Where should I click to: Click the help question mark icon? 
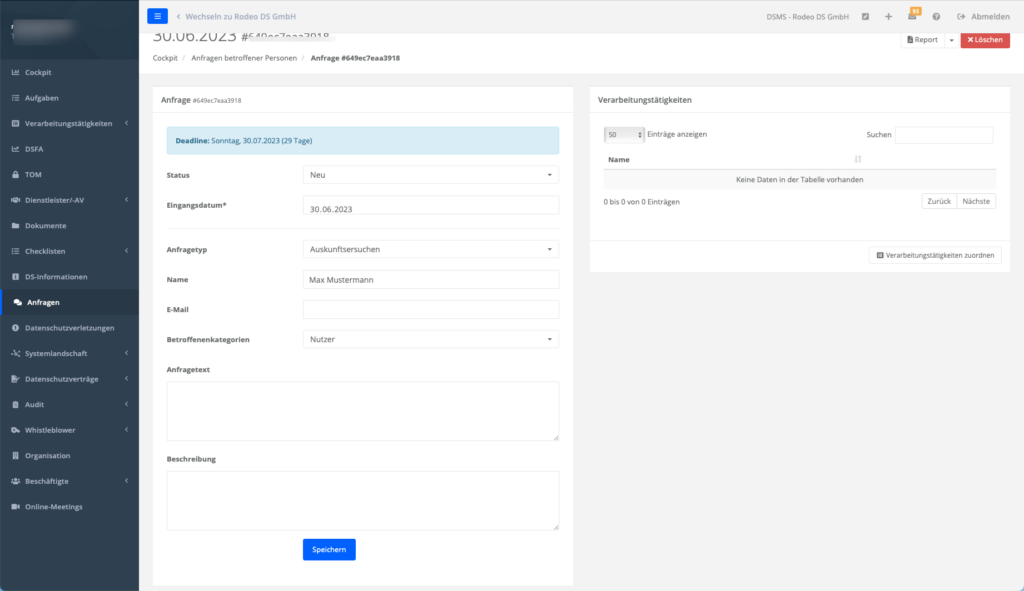click(x=936, y=17)
